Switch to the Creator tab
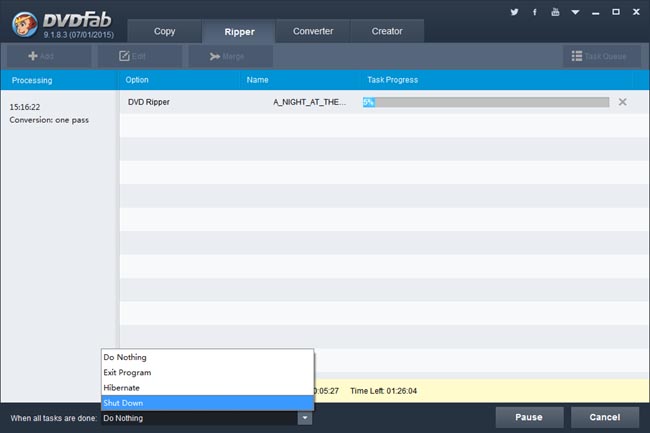The height and width of the screenshot is (433, 650). [387, 31]
